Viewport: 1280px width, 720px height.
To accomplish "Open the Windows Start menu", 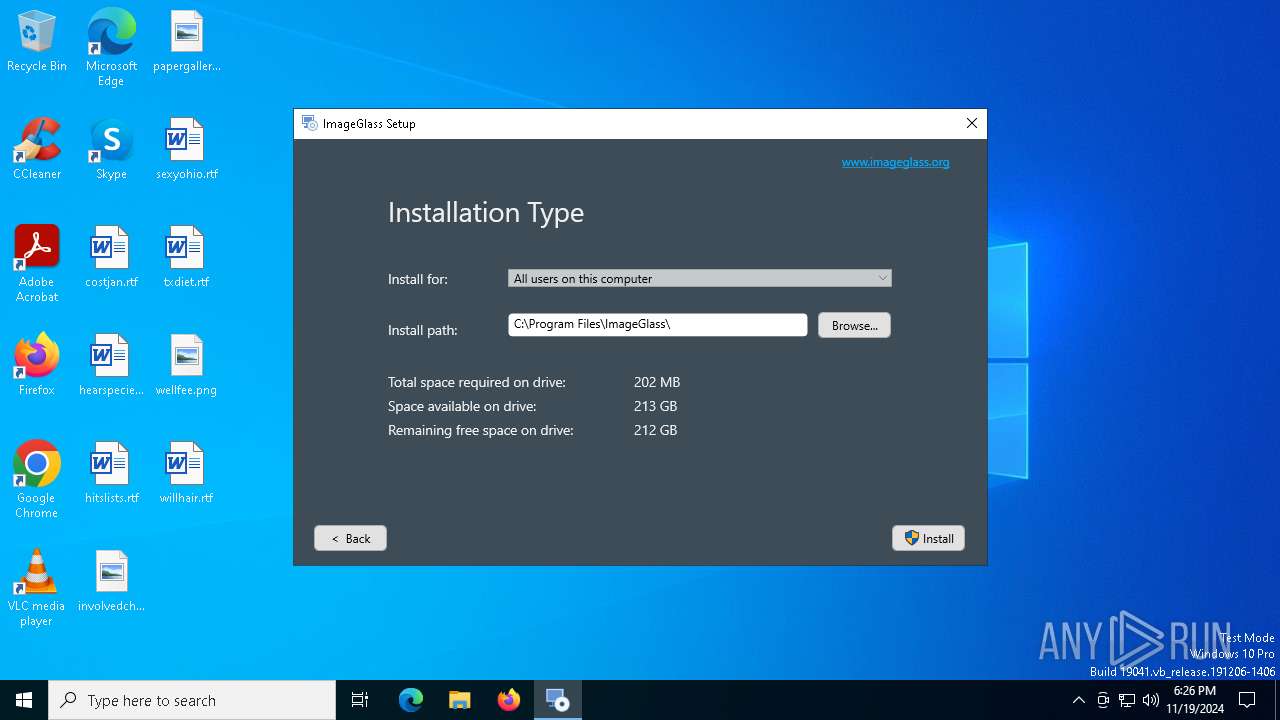I will (x=24, y=700).
